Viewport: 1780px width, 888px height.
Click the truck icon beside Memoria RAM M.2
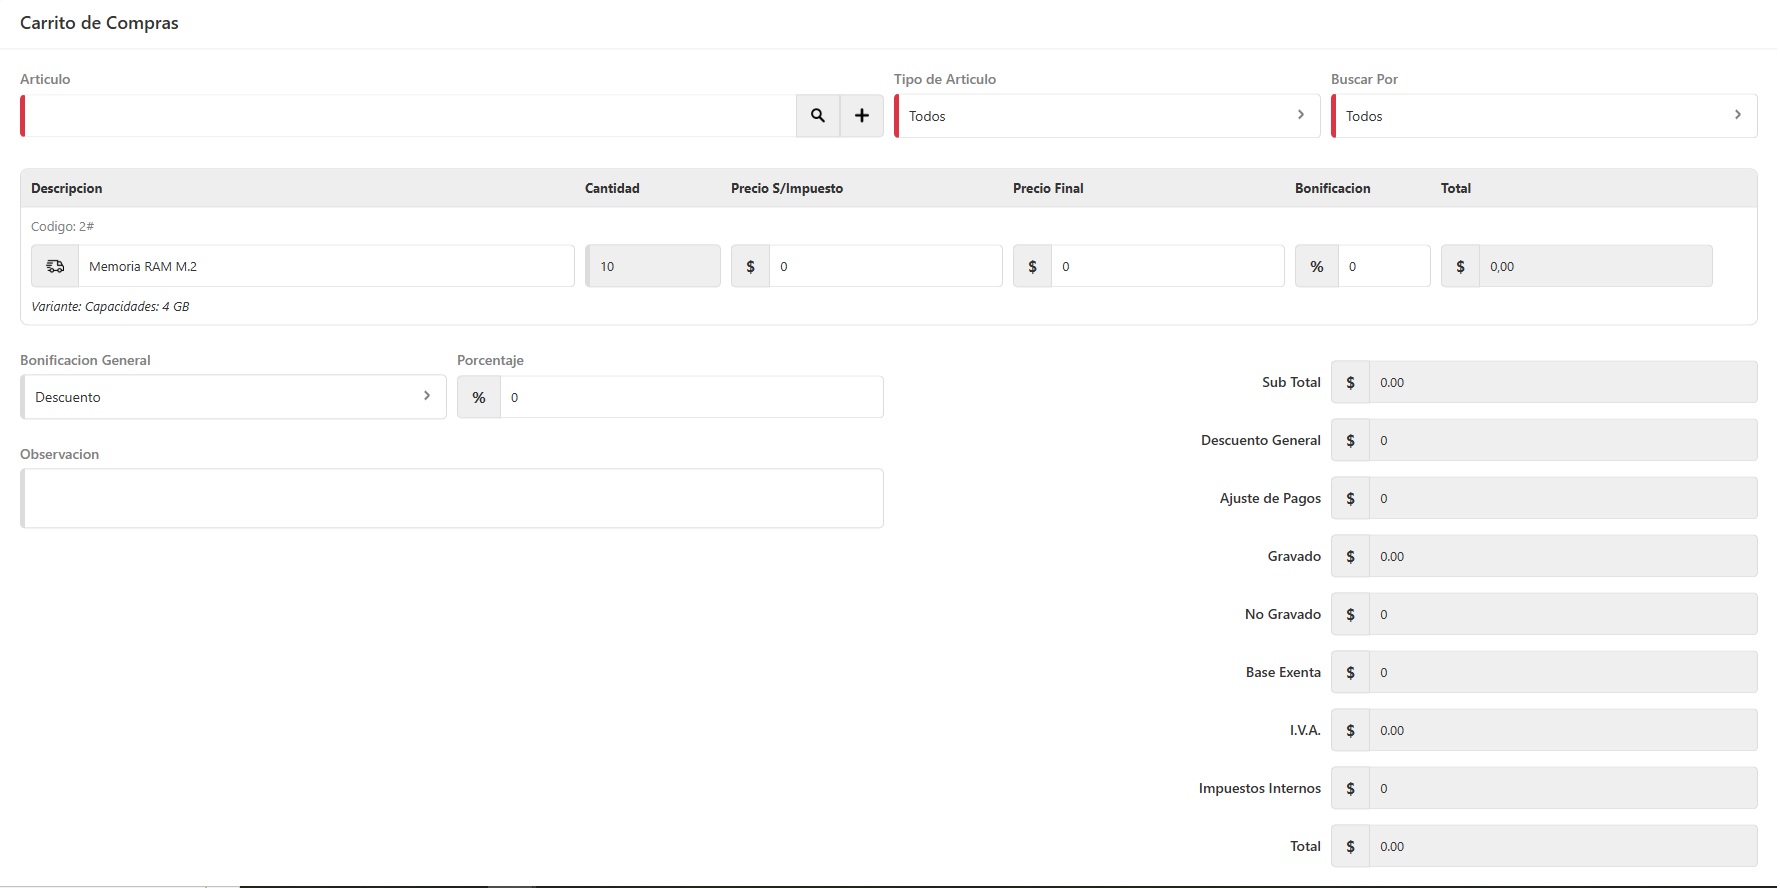click(55, 267)
